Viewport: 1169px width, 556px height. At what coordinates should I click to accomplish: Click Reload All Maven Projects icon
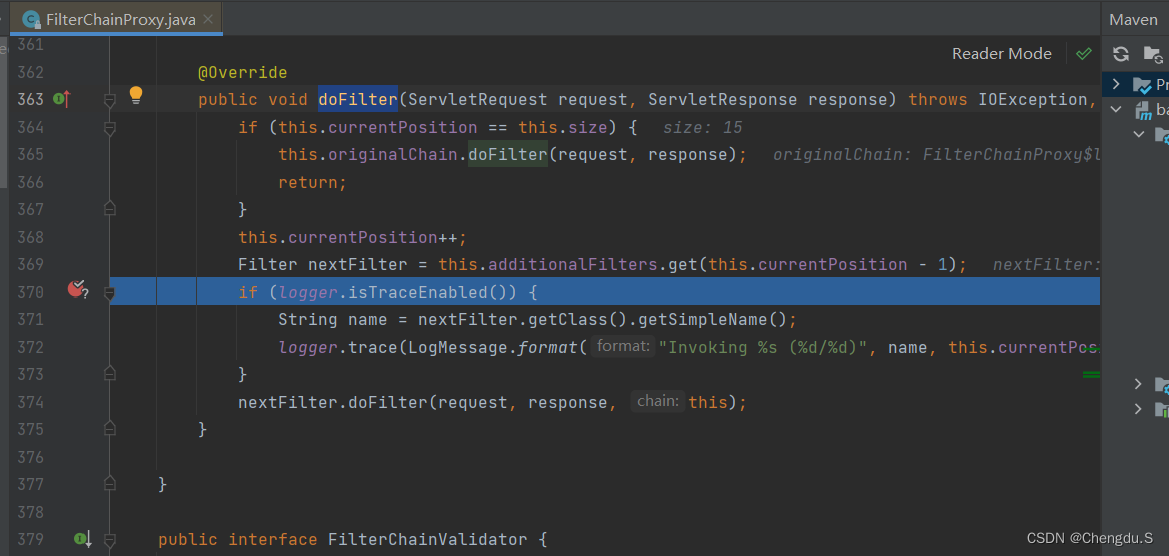coord(1121,54)
